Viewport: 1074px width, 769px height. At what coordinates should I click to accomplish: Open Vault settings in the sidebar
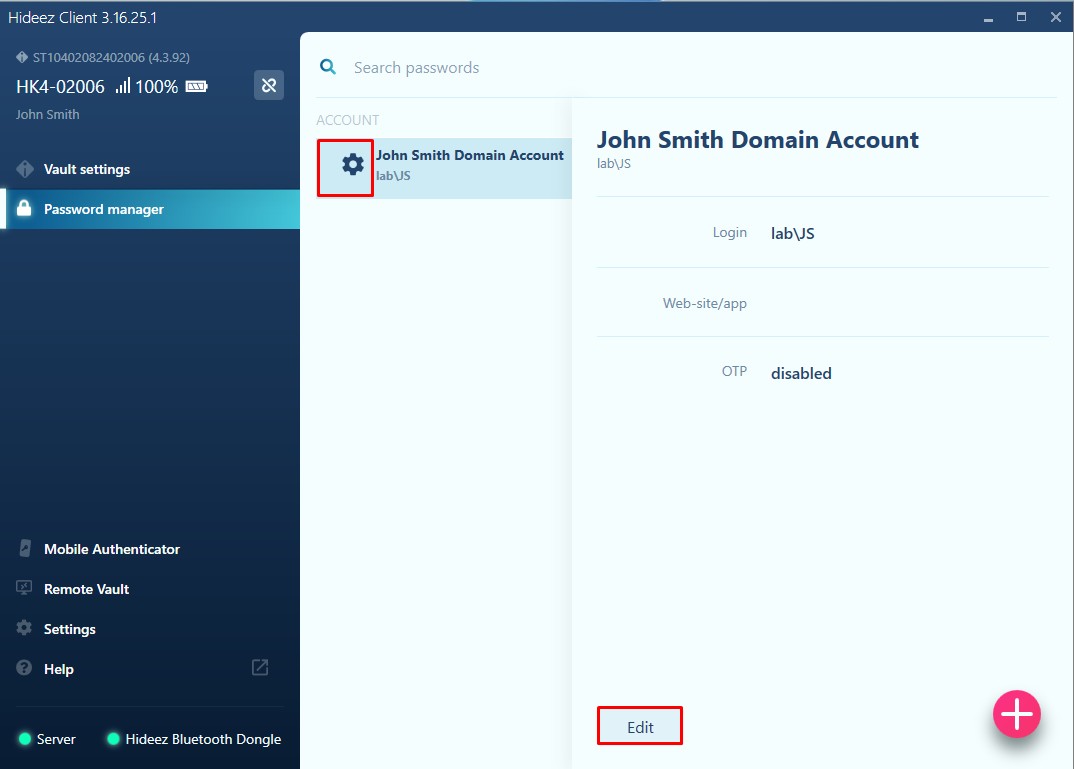(x=87, y=169)
